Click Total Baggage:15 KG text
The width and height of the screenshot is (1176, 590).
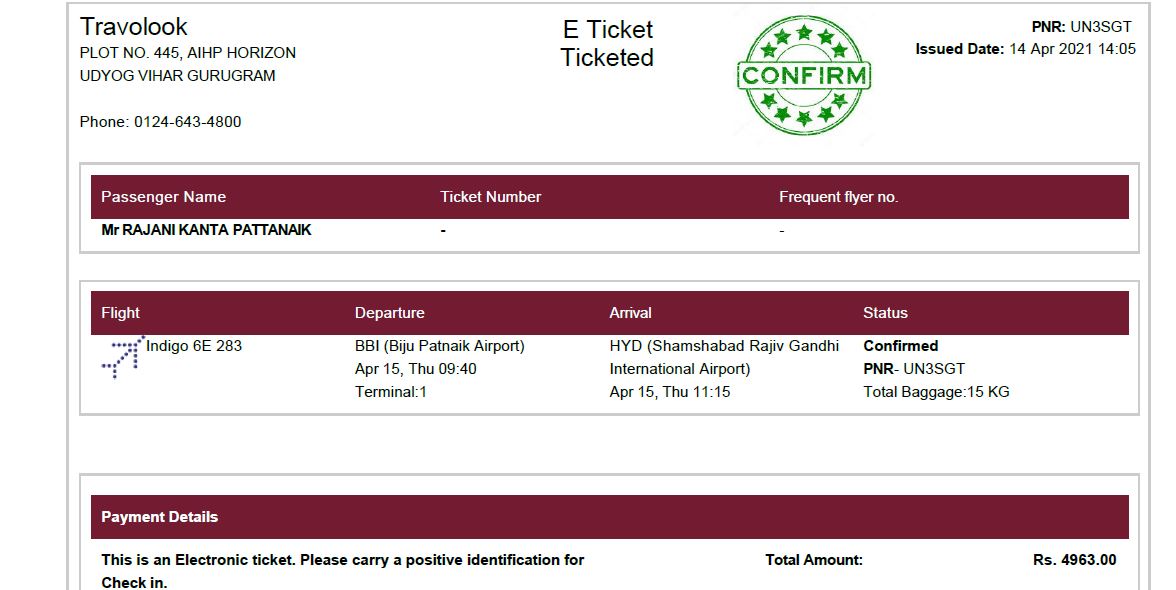936,392
